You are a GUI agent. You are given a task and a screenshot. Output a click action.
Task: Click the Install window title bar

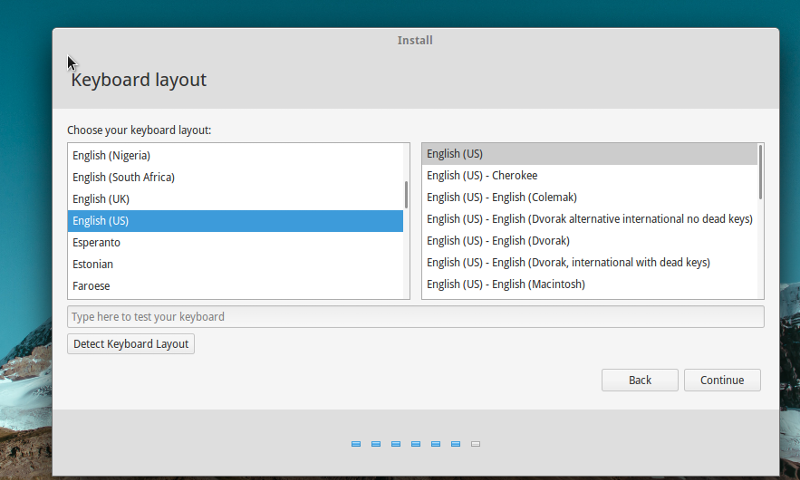(415, 40)
